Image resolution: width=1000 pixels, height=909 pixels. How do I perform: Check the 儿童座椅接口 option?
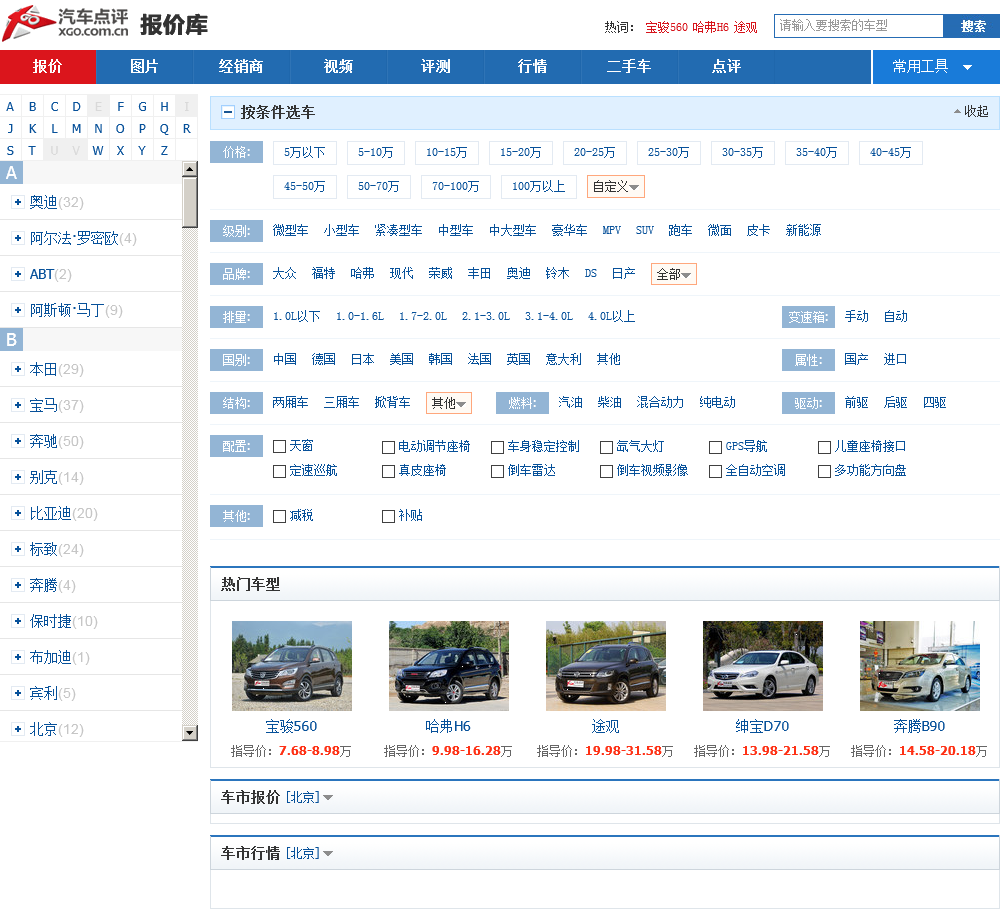pos(824,447)
